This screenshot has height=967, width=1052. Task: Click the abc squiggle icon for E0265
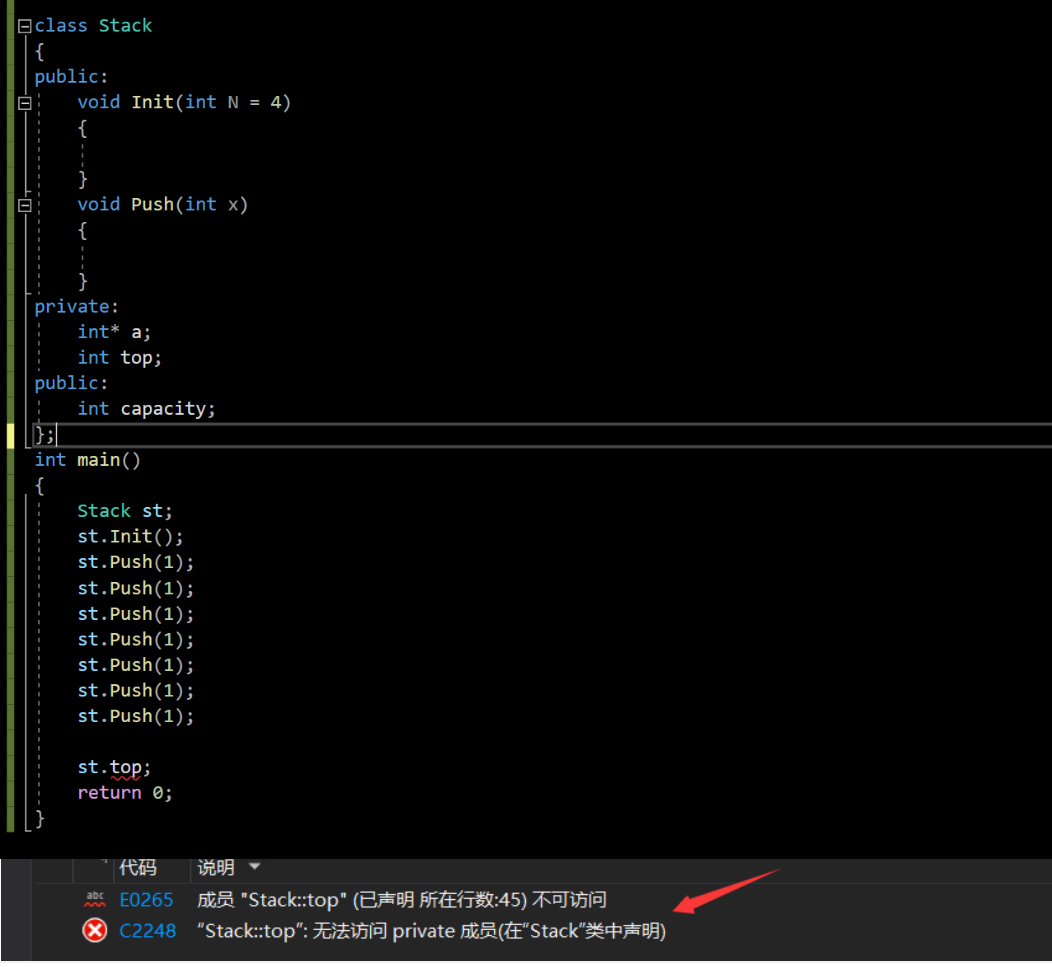pos(95,899)
